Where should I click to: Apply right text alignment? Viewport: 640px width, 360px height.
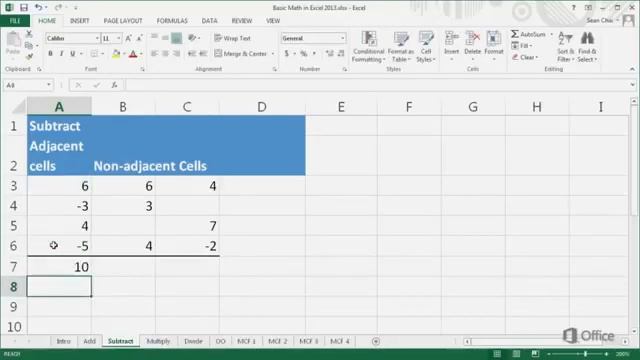click(176, 53)
